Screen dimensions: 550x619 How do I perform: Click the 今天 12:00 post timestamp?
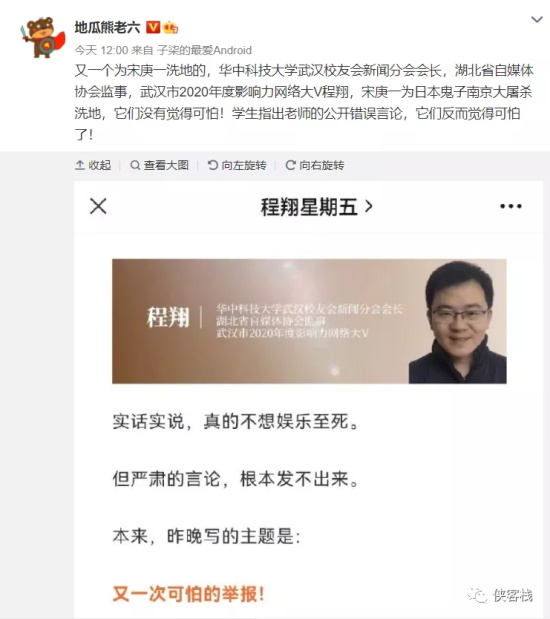pos(101,50)
